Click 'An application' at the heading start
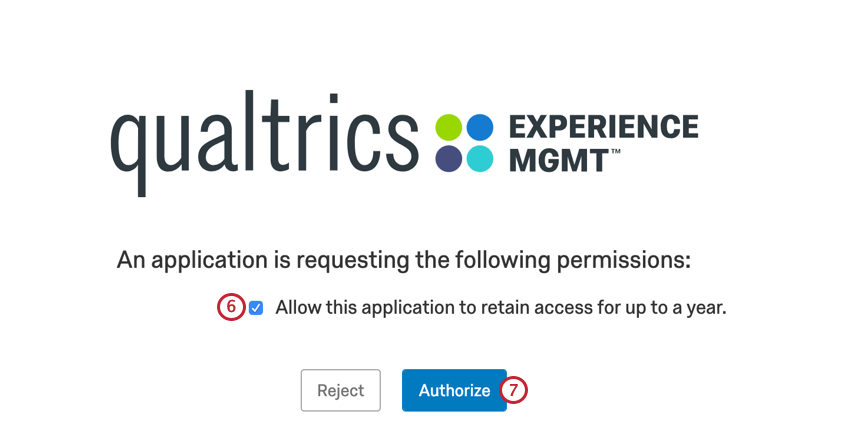This screenshot has width=850, height=425. [191, 261]
